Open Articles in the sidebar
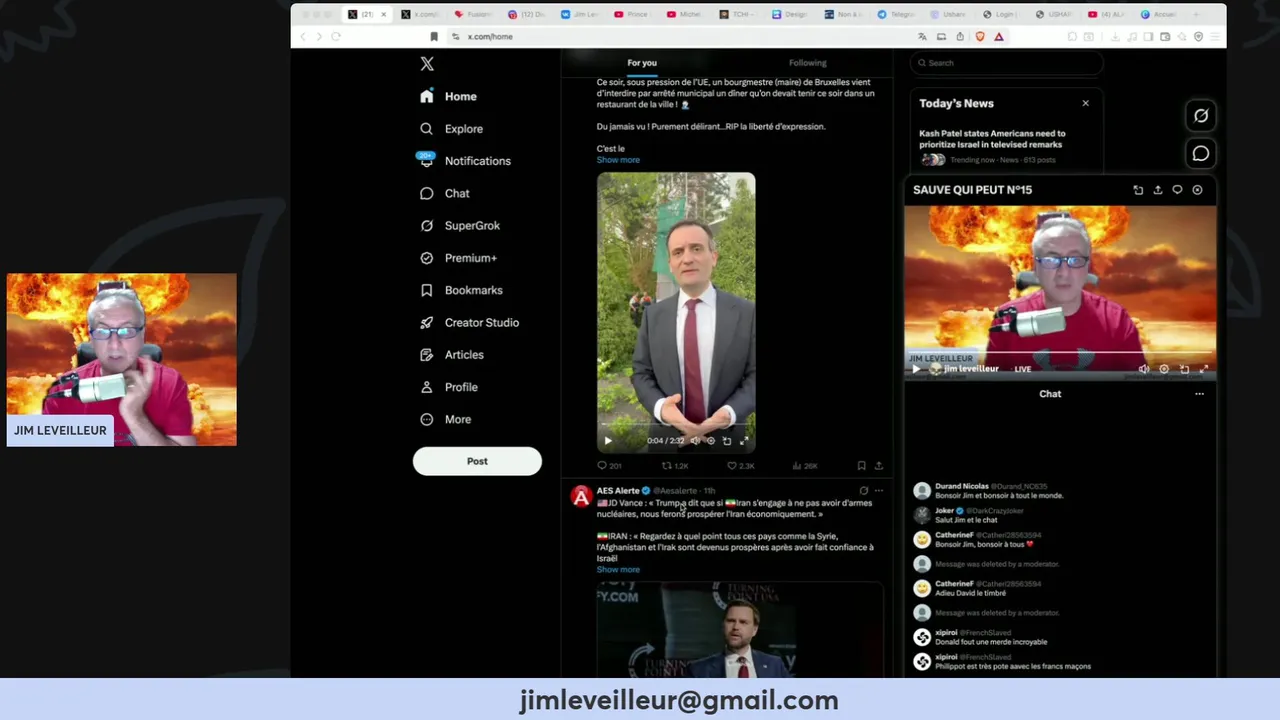Viewport: 1280px width, 720px height. [451, 355]
